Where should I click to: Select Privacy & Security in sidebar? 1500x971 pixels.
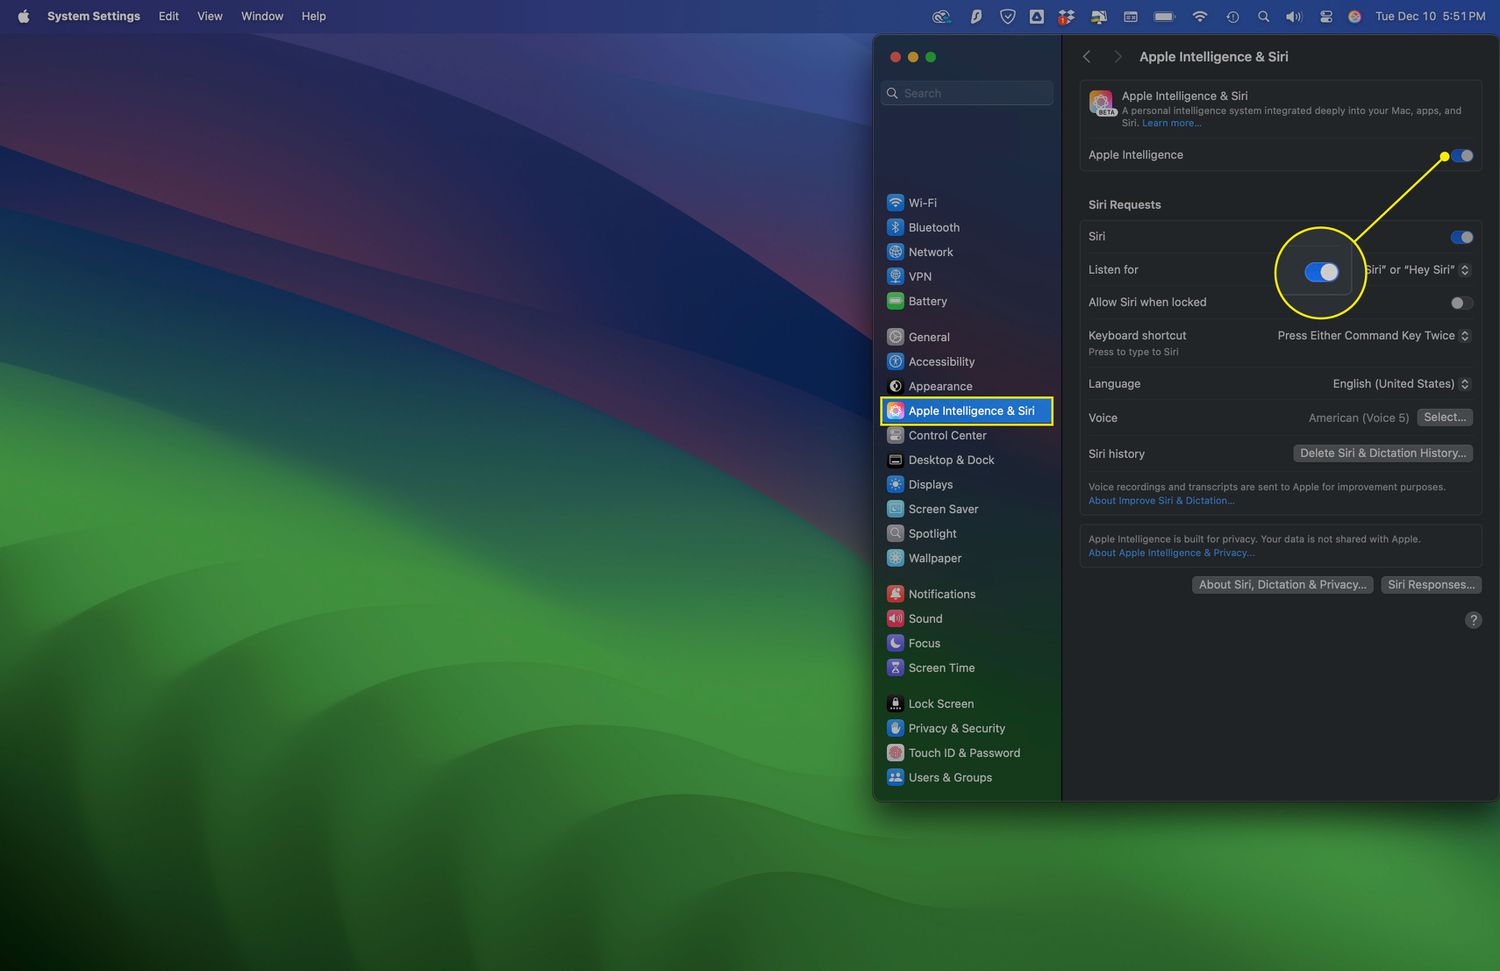pos(955,729)
